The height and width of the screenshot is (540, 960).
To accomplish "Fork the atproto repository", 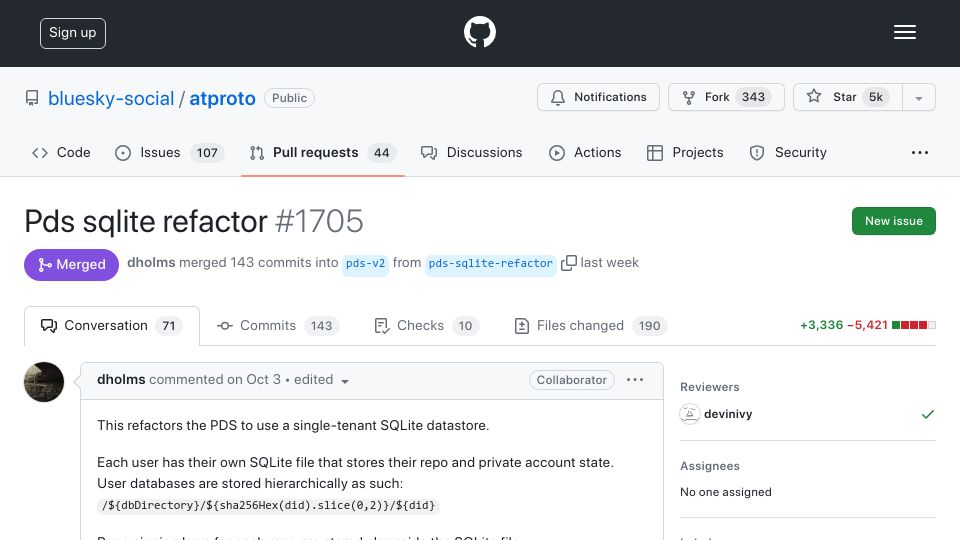I will click(x=726, y=97).
